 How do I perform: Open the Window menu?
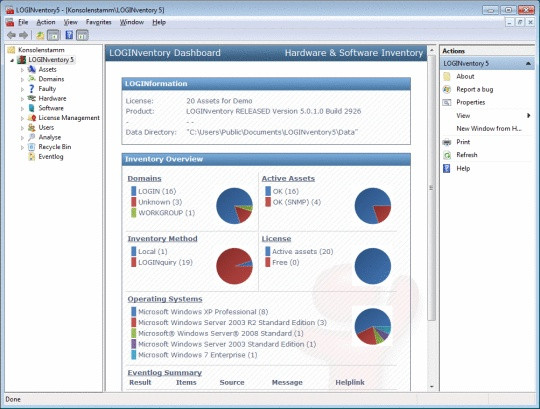(132, 22)
